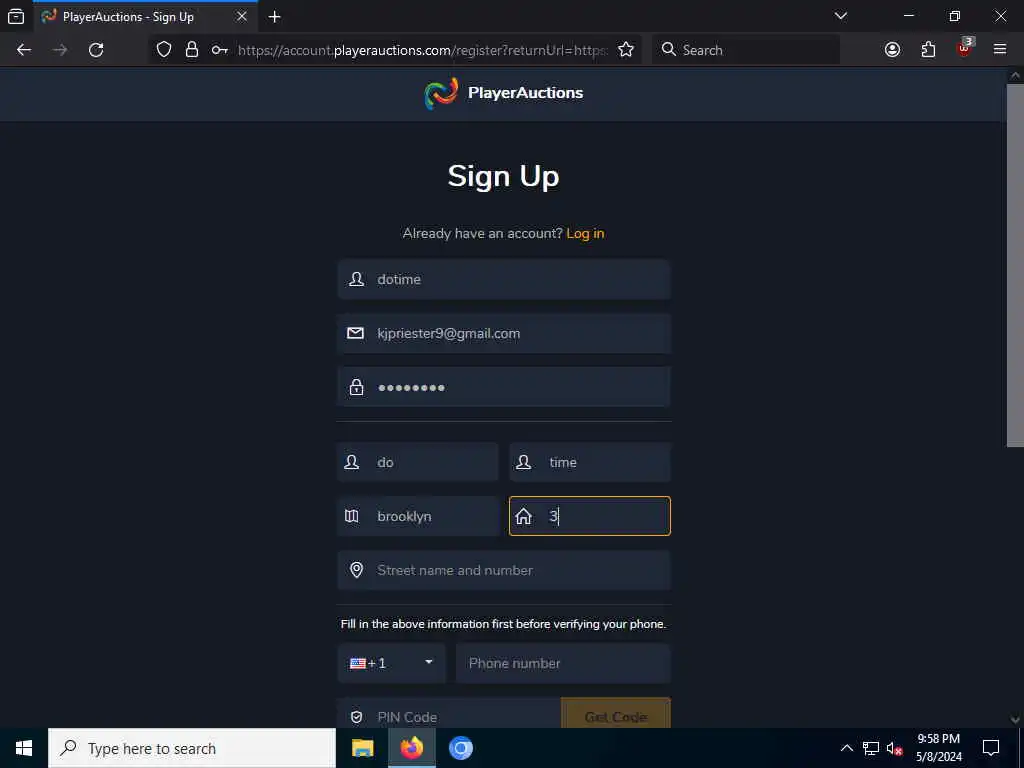Follow the Log in link
The width and height of the screenshot is (1024, 768).
[585, 234]
